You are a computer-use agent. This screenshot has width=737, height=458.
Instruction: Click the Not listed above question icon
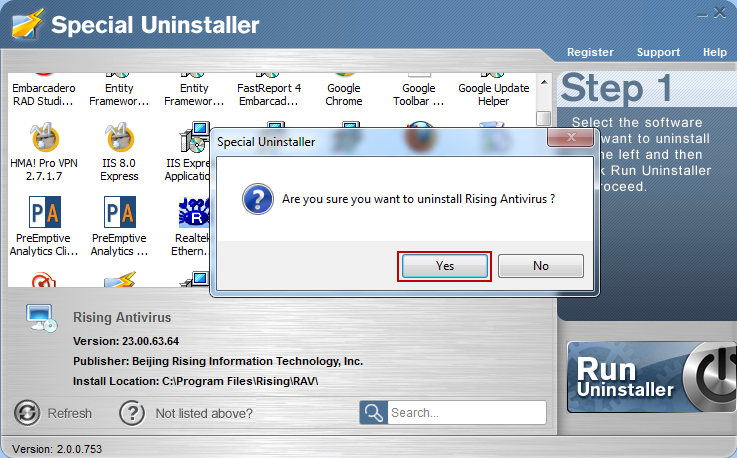[x=132, y=413]
